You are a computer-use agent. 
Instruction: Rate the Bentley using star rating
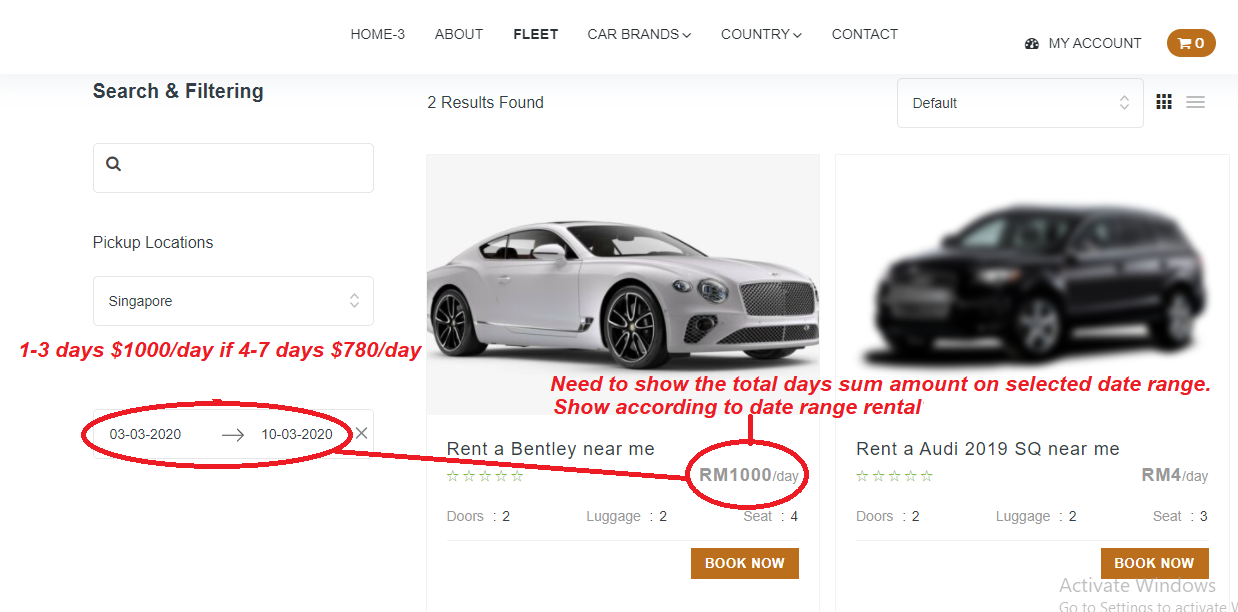pyautogui.click(x=485, y=476)
